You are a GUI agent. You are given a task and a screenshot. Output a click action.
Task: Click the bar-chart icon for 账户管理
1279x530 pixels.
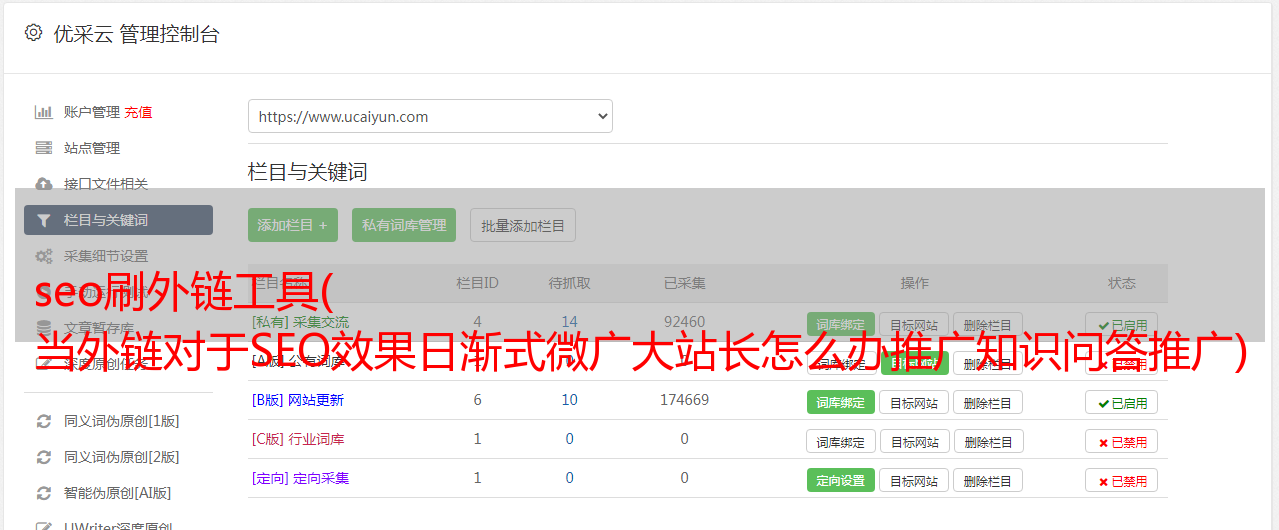[43, 112]
